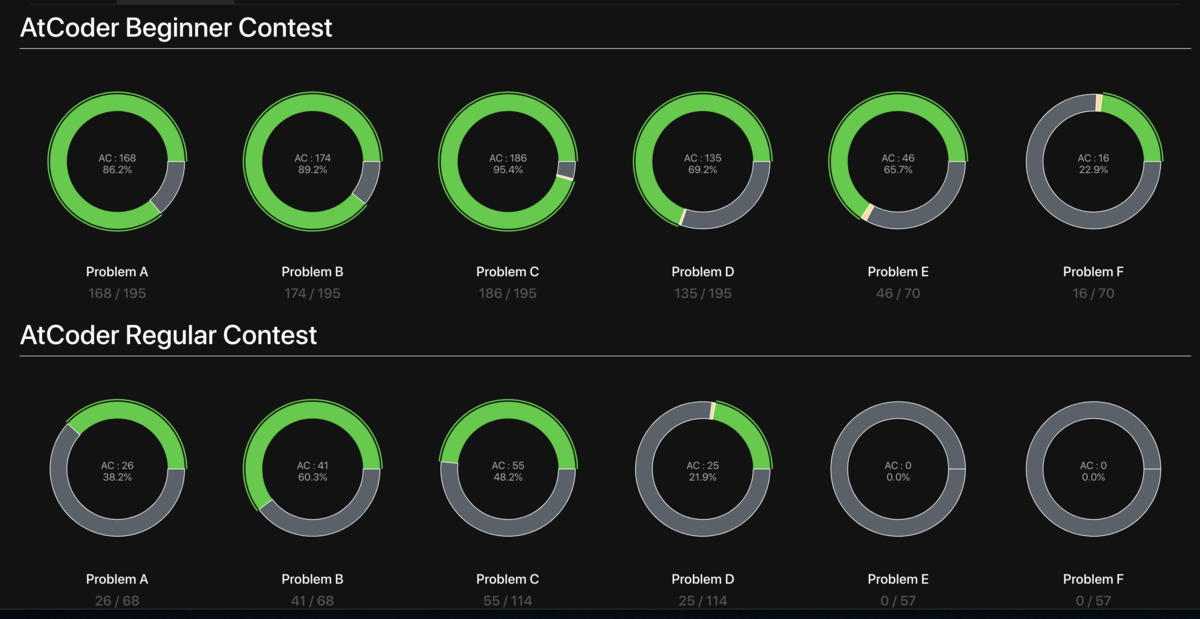
Task: Click the Problem B label with 41 / 68
Action: (312, 579)
